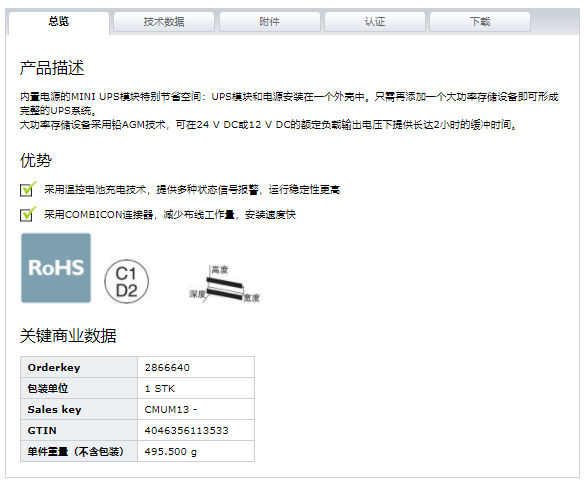Click the 产品描述 heading

coord(52,68)
